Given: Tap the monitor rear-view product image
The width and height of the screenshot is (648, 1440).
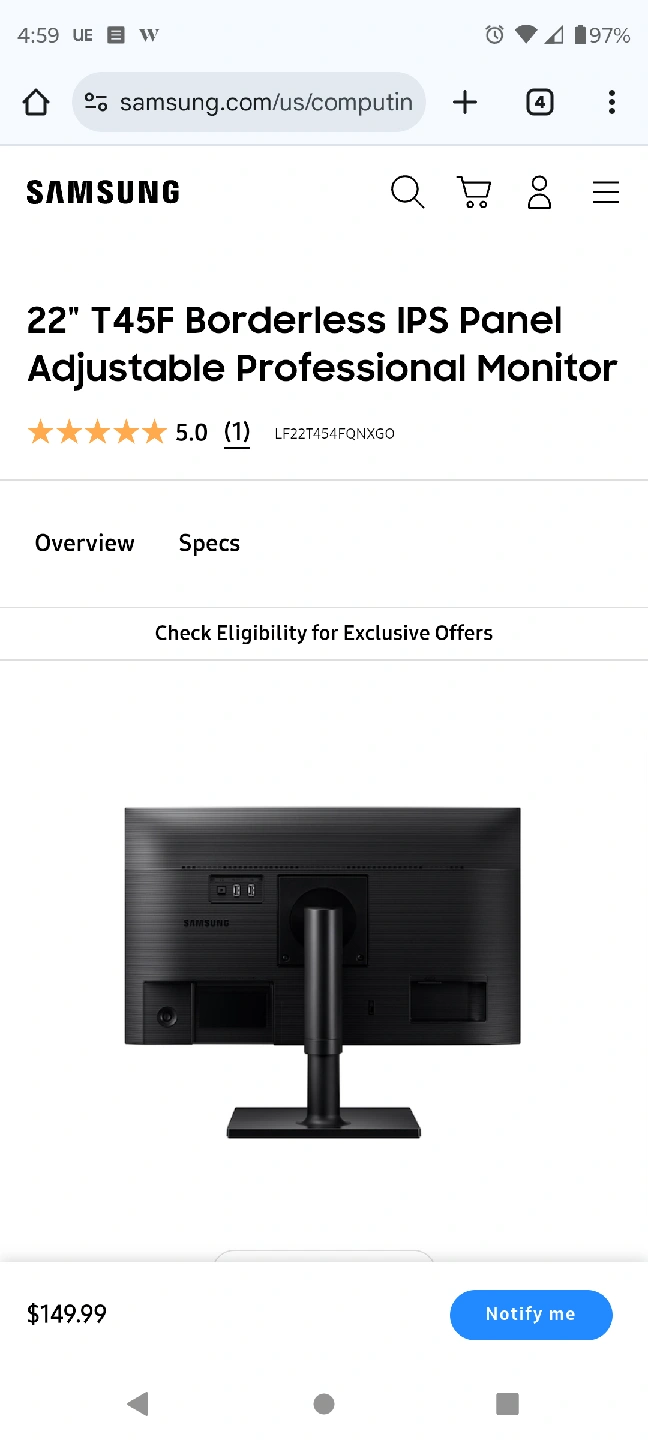Looking at the screenshot, I should (323, 973).
